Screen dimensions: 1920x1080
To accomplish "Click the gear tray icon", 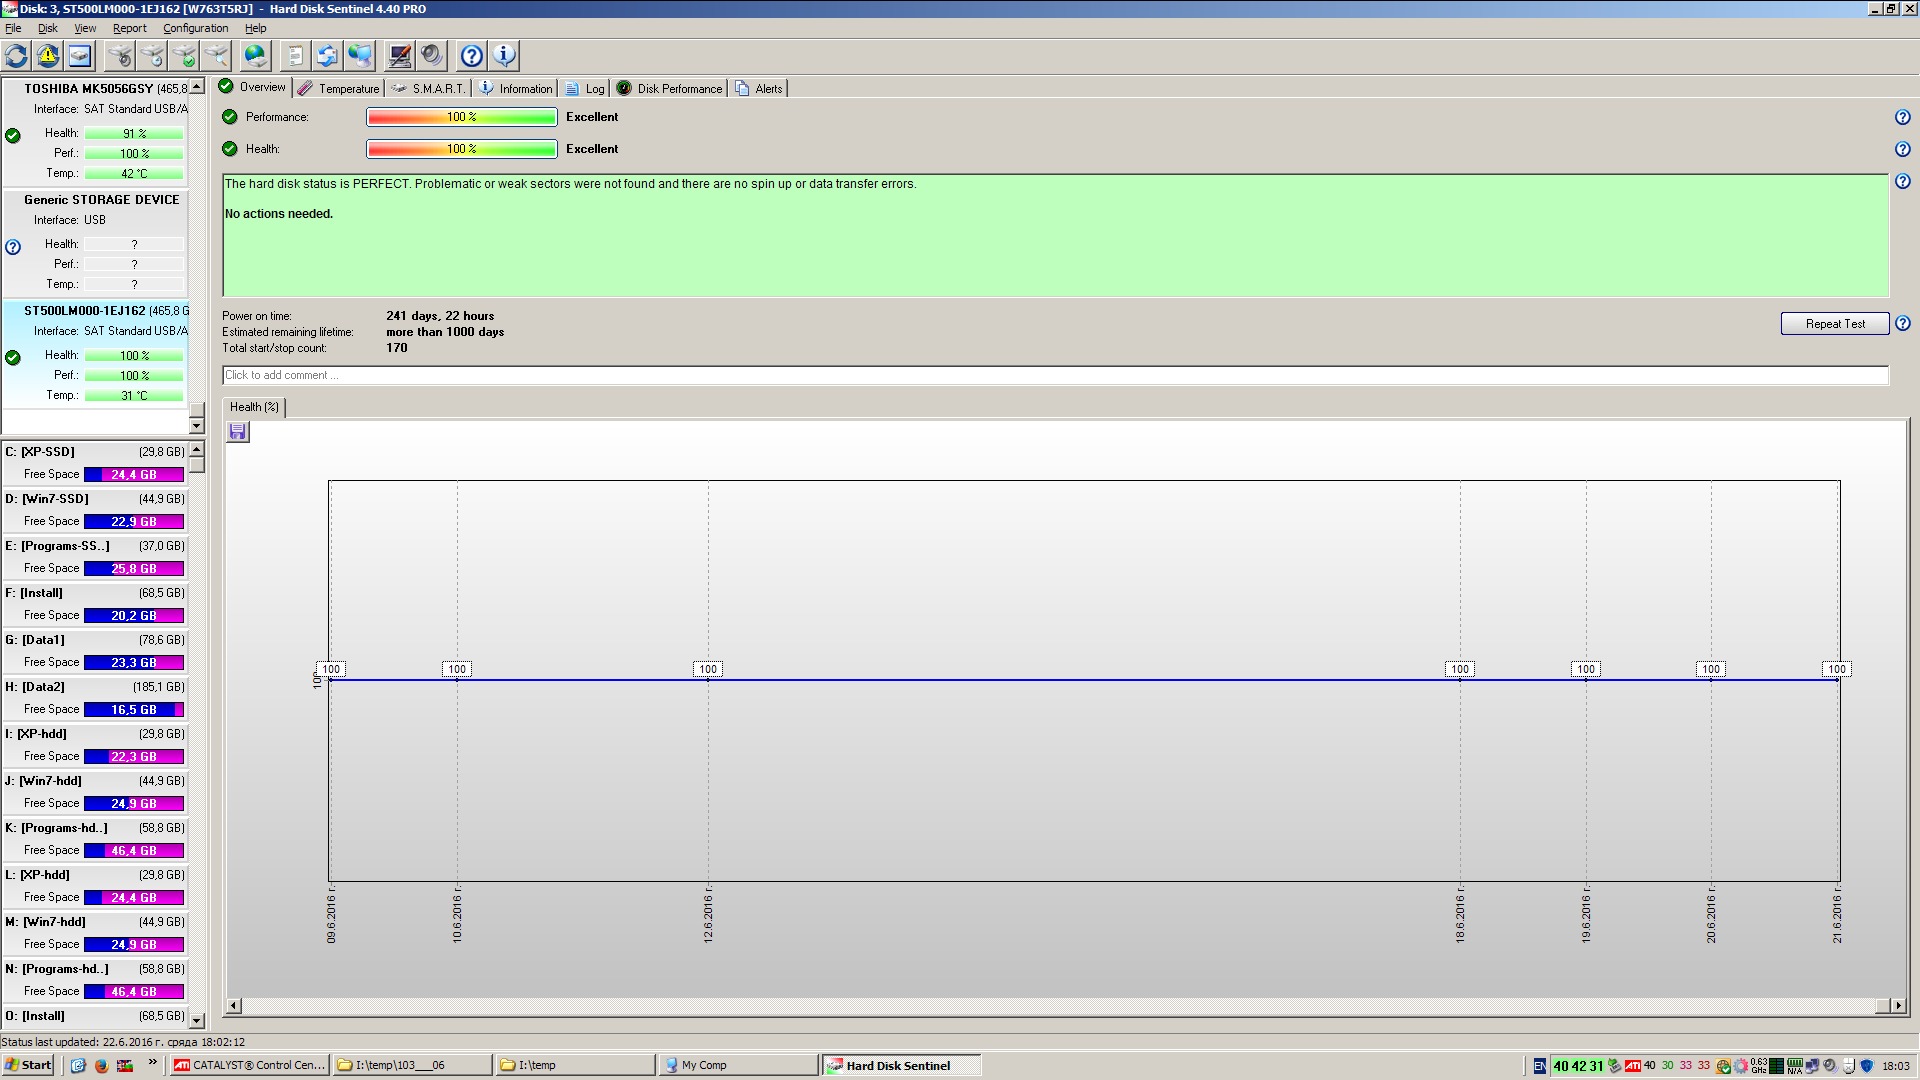I will click(1741, 1065).
